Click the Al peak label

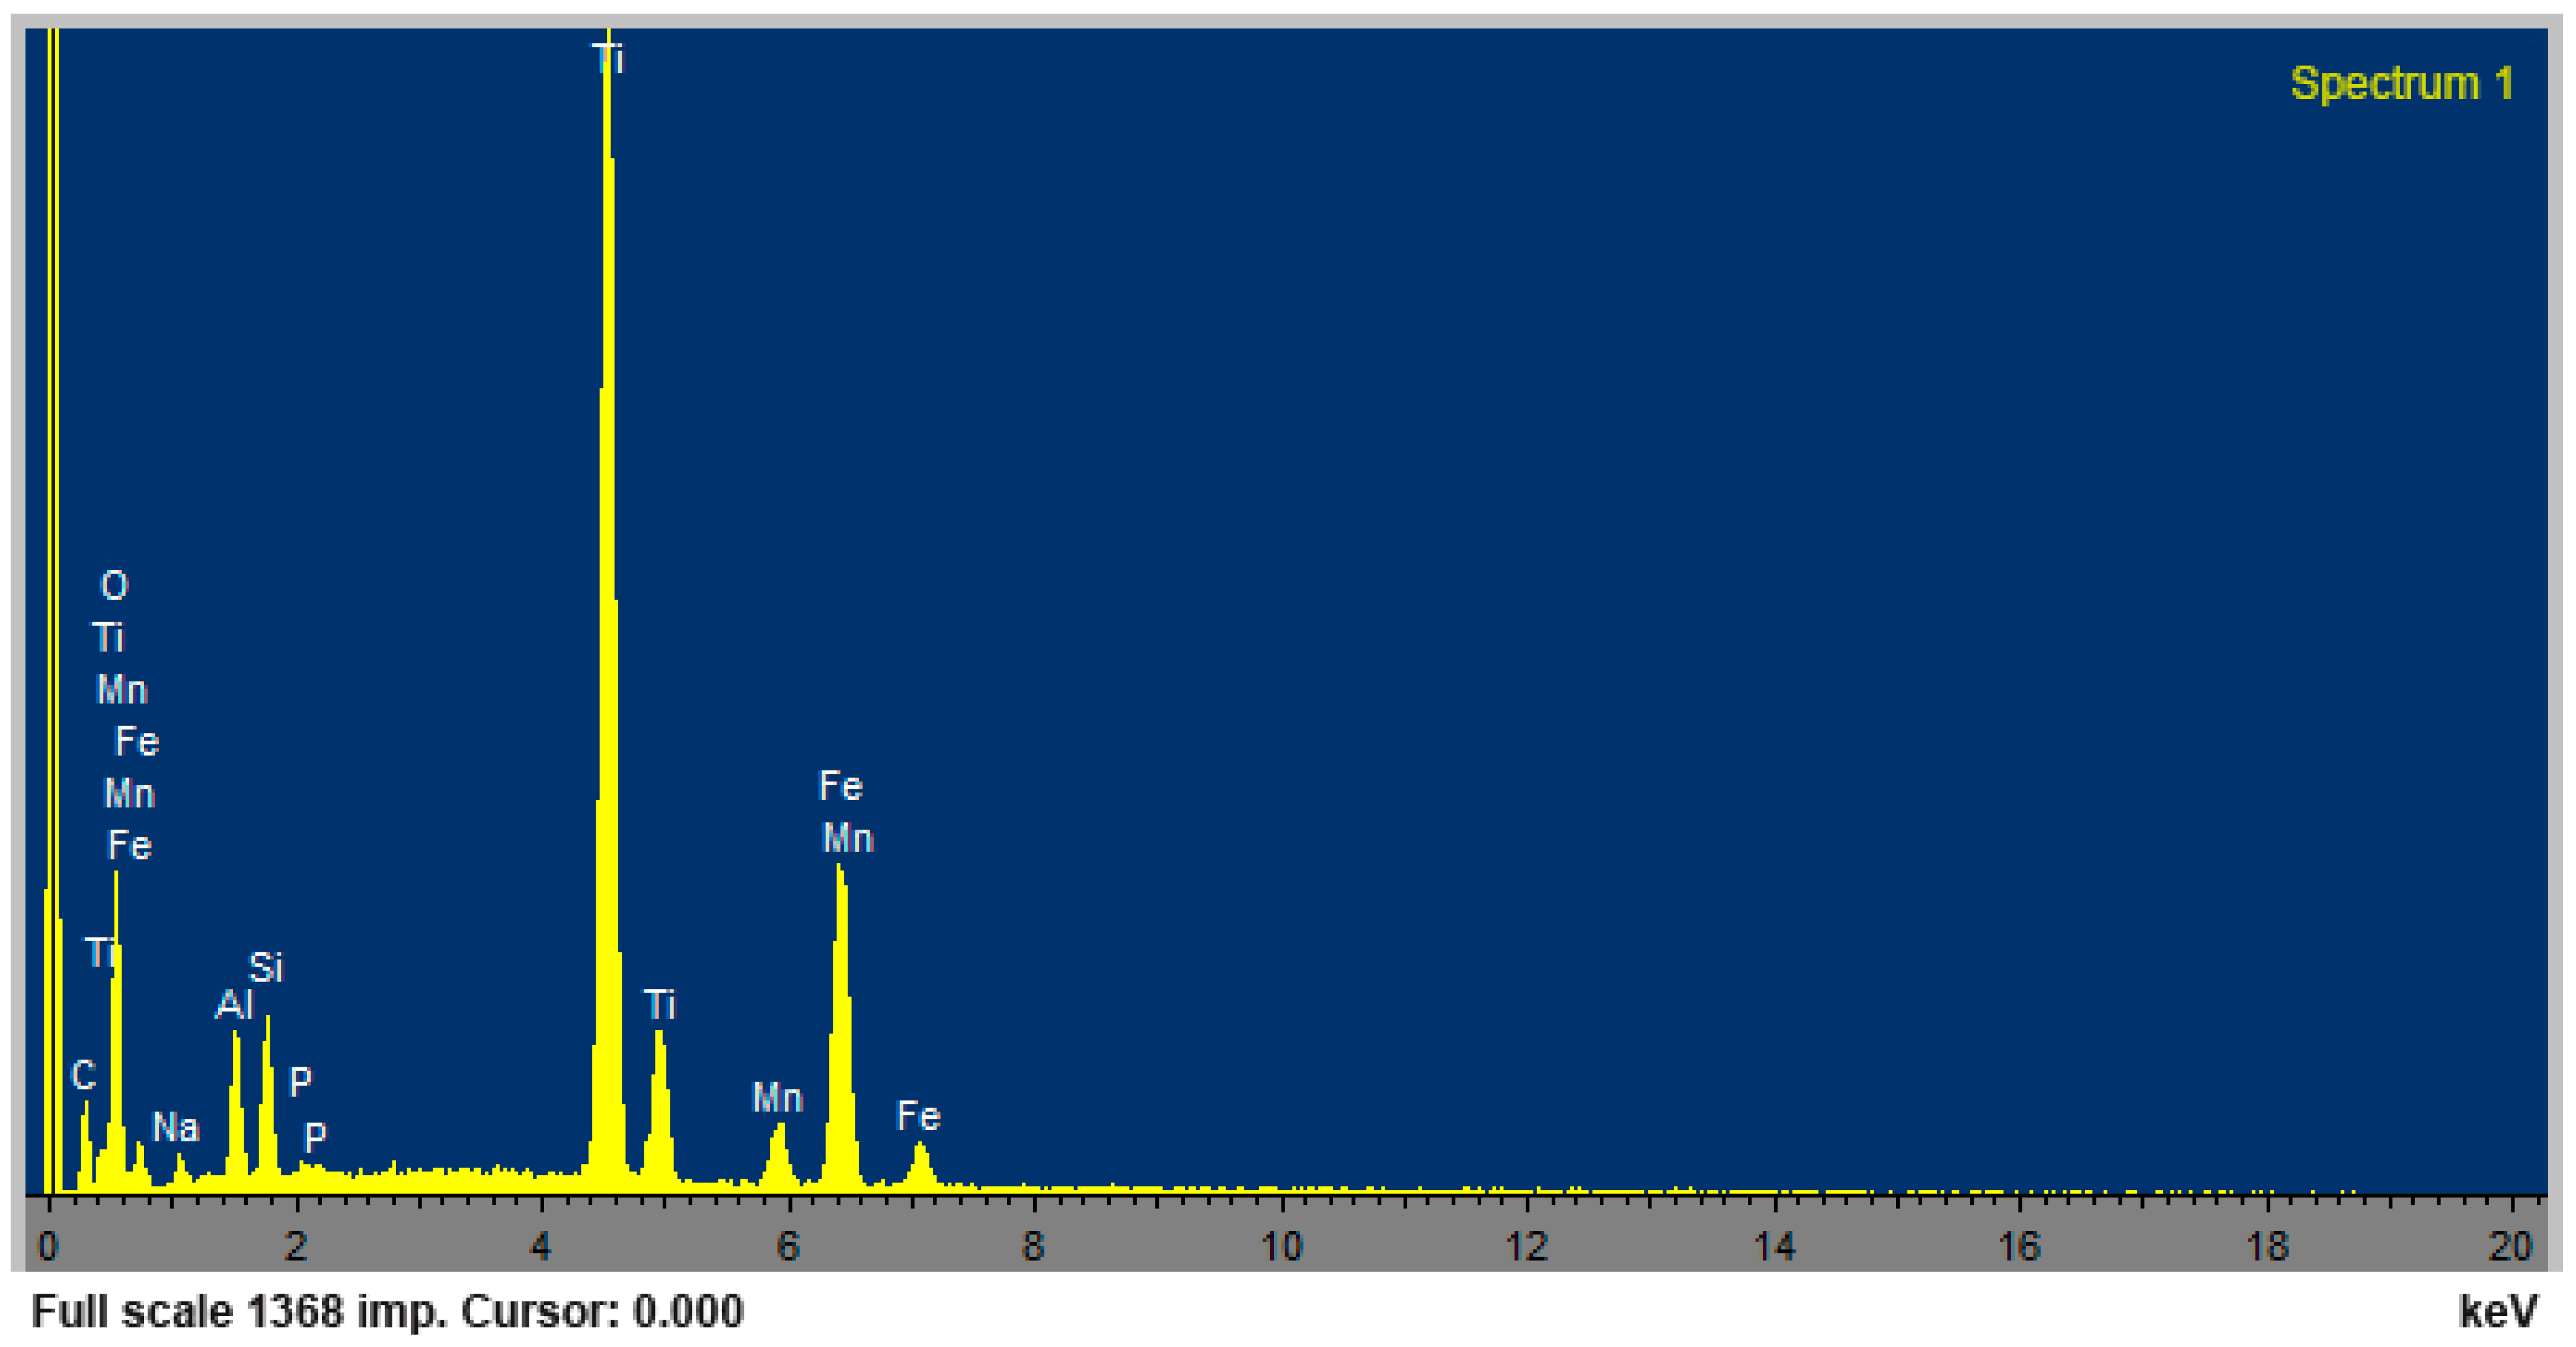[234, 1004]
